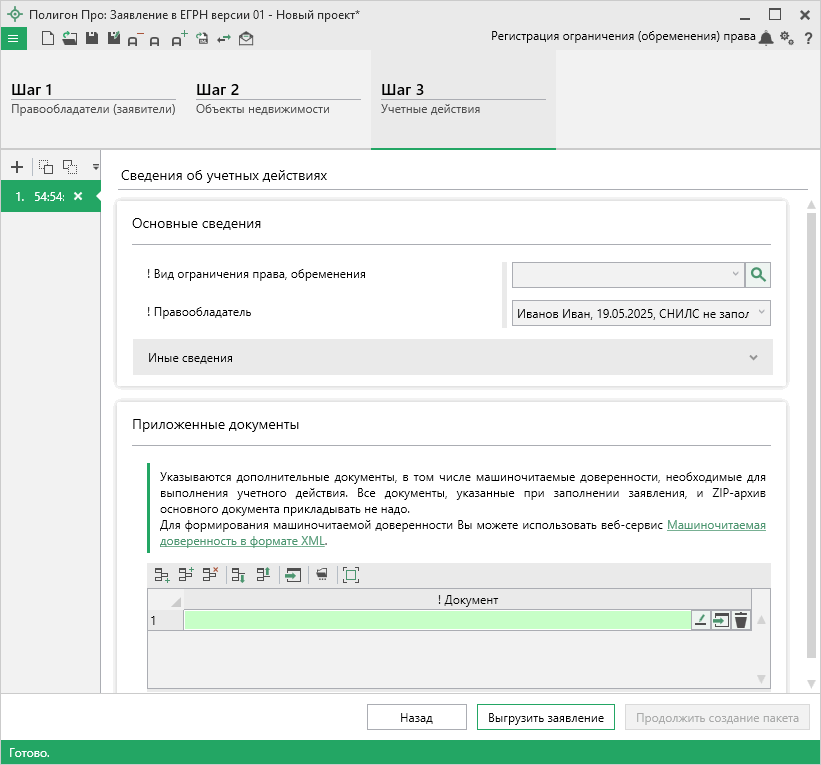This screenshot has height=765, width=821.
Task: Add new item with plus icon in sidebar
Action: click(16, 166)
